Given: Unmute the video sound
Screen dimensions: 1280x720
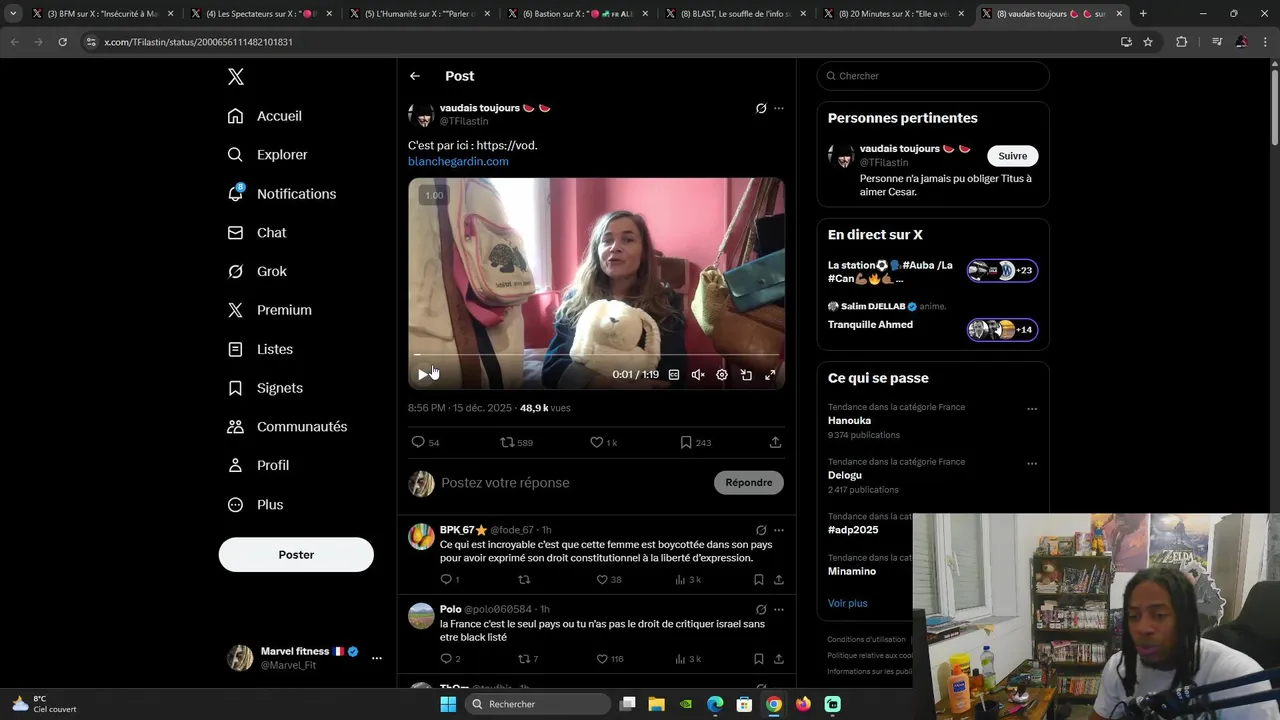Looking at the screenshot, I should (x=698, y=375).
